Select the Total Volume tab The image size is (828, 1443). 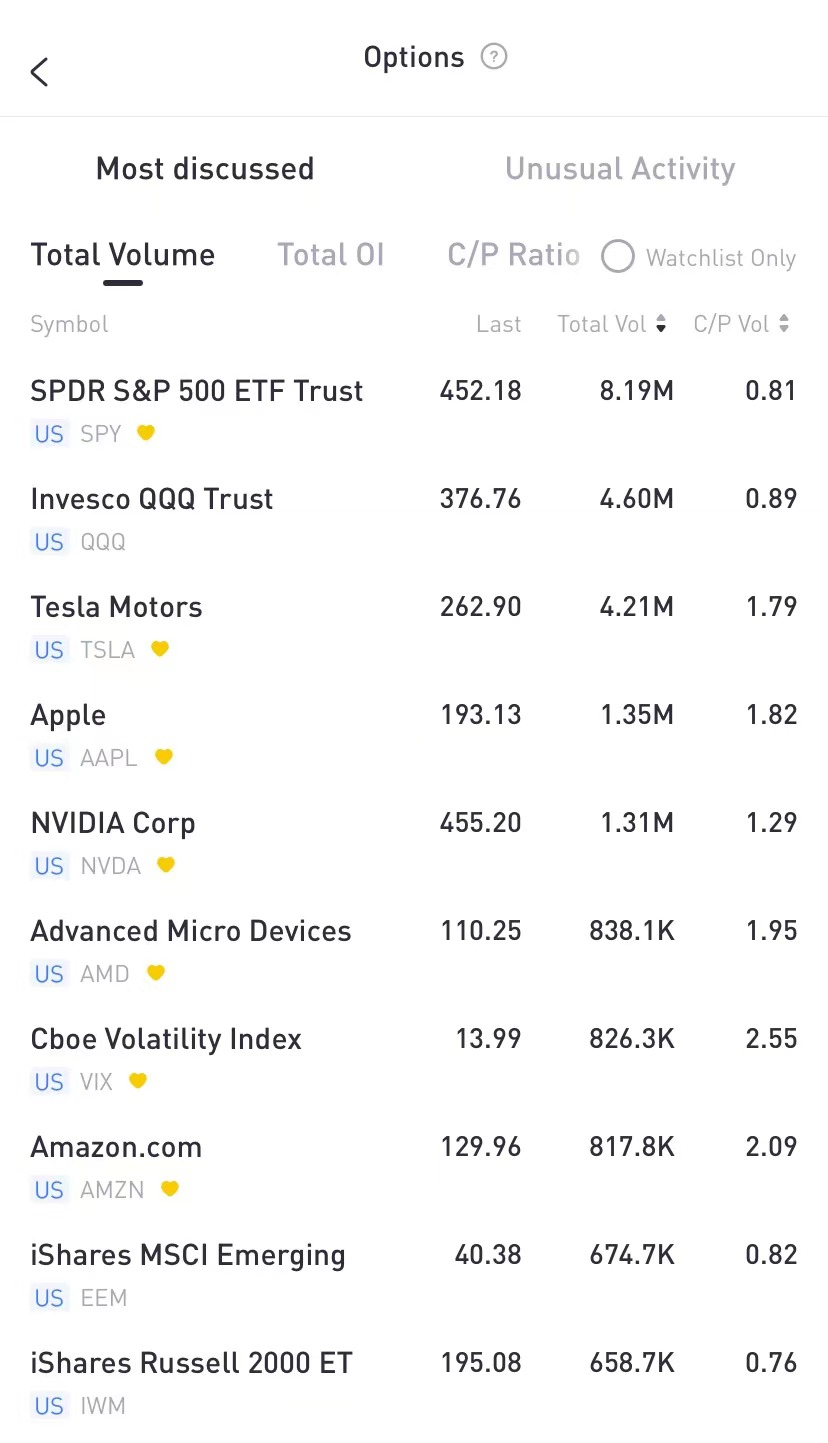123,255
